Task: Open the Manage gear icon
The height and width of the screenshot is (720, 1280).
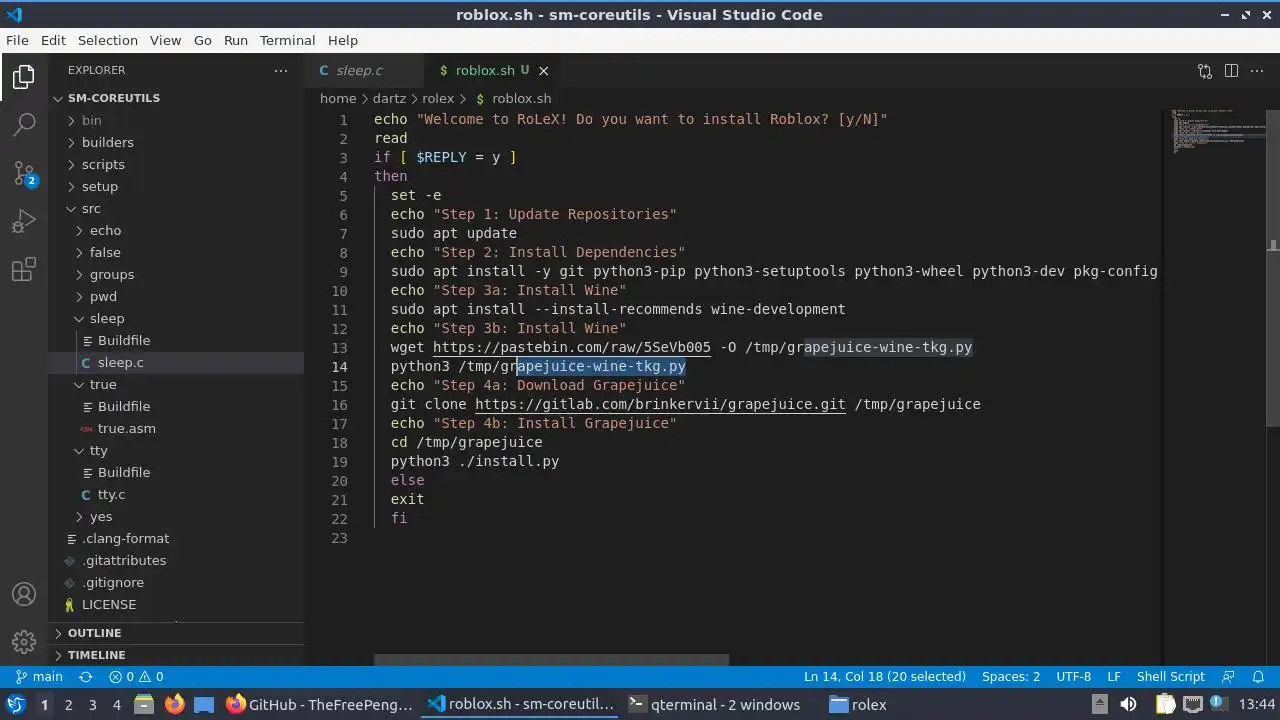Action: (24, 642)
